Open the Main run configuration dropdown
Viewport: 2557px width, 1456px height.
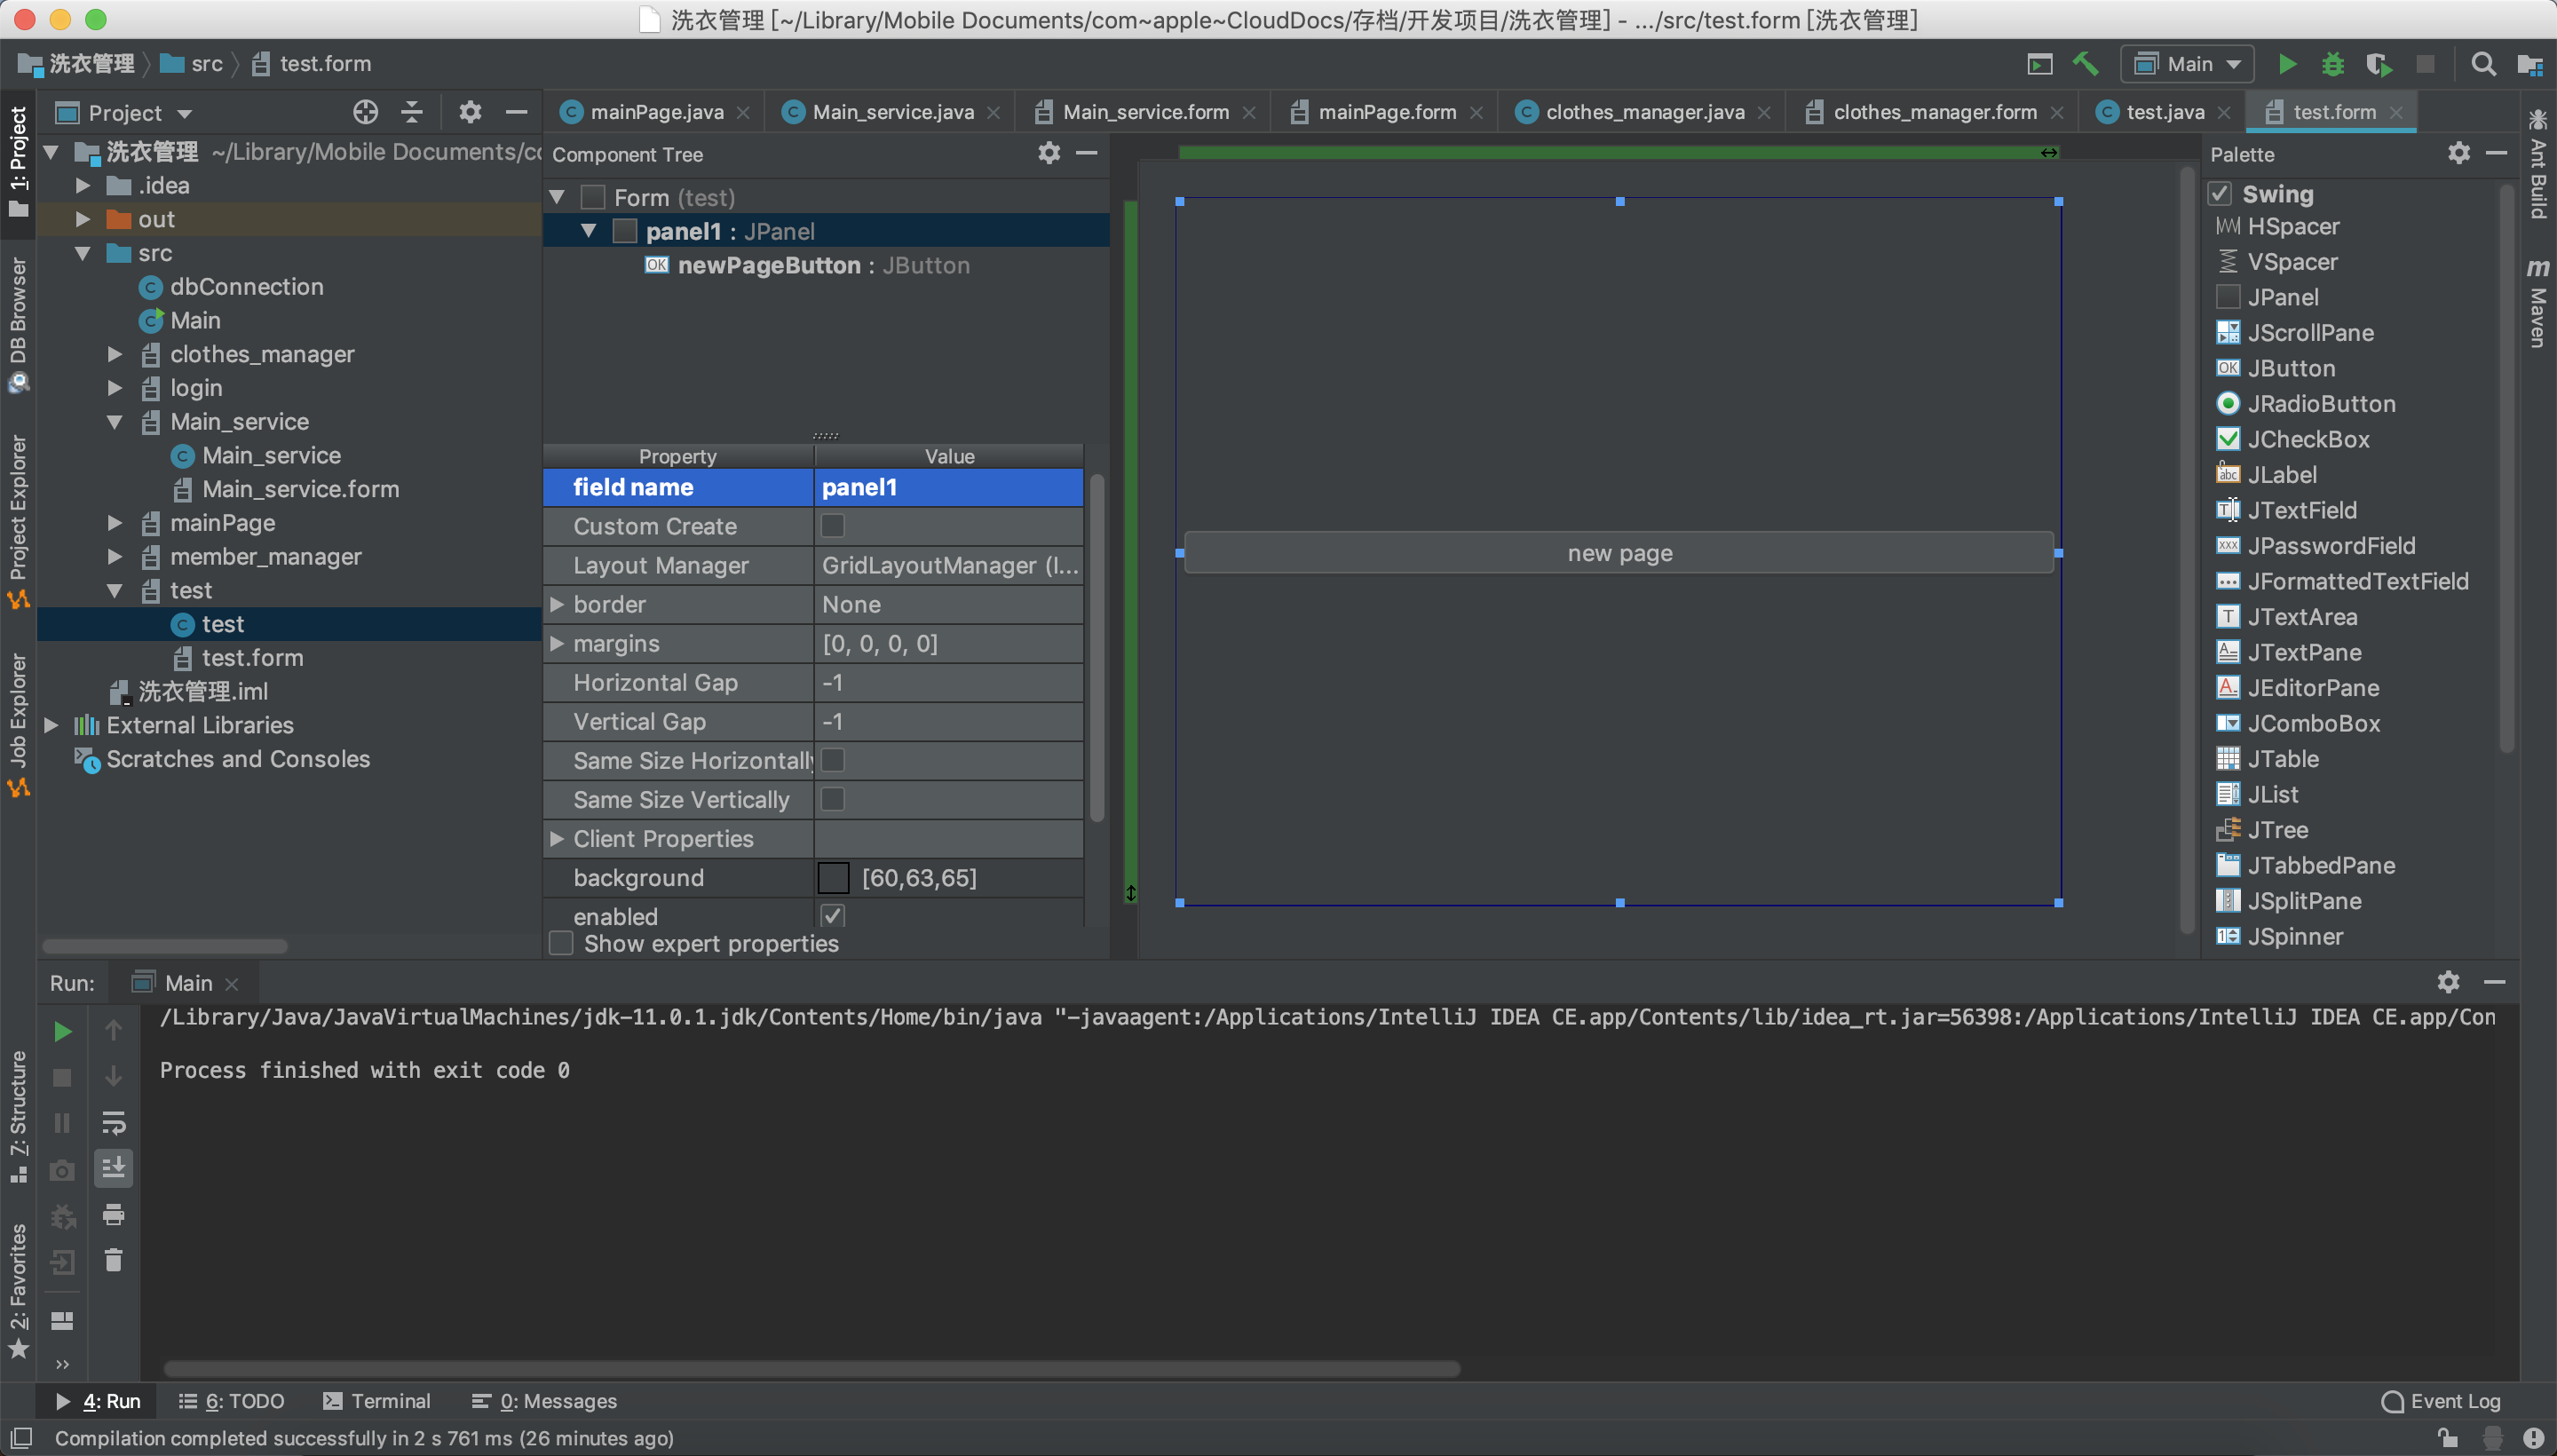[x=2188, y=65]
